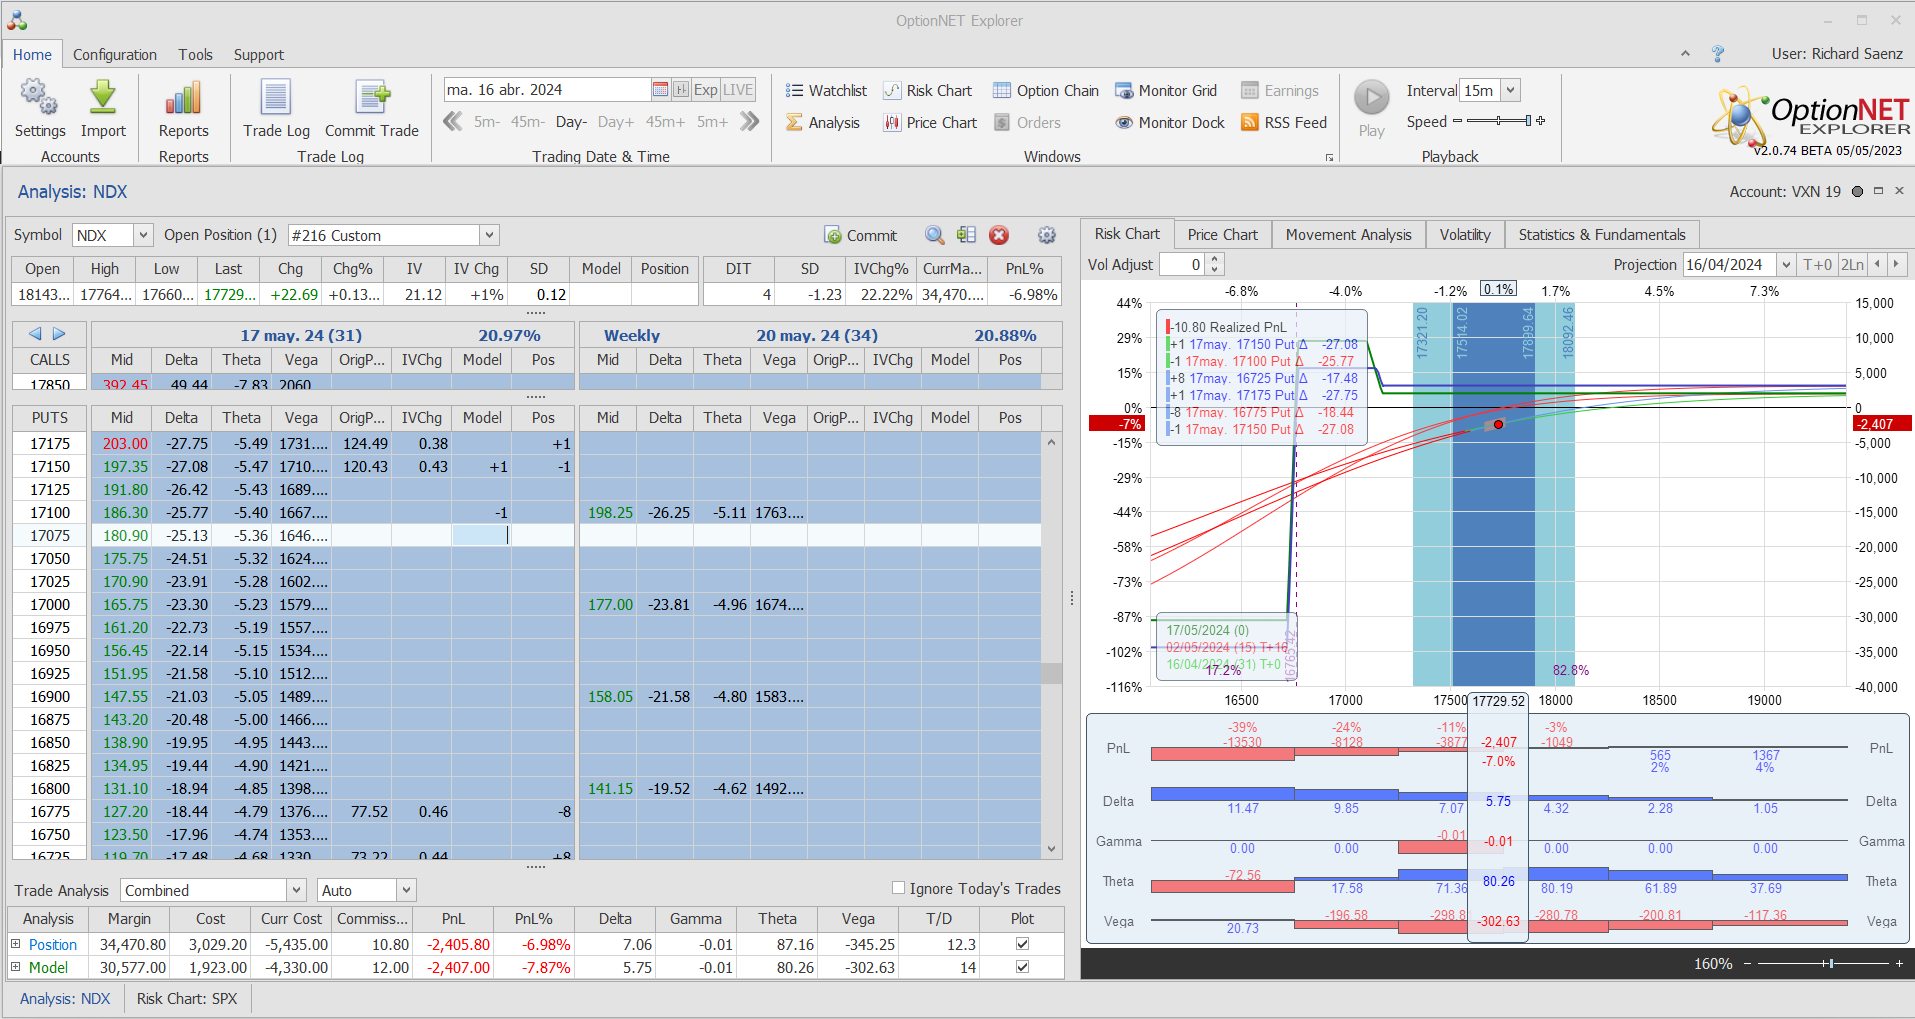
Task: Open the Risk Chart window from ribbon
Action: [927, 91]
